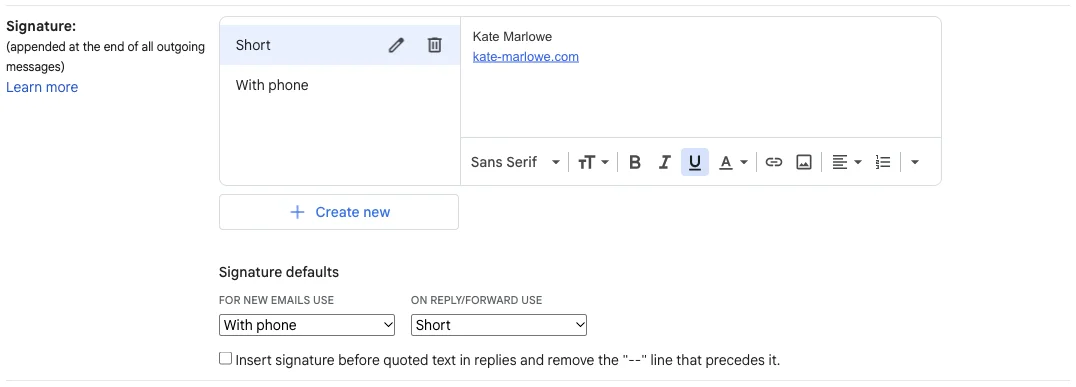Select the With phone signature
Image resolution: width=1076 pixels, height=387 pixels.
coord(340,85)
